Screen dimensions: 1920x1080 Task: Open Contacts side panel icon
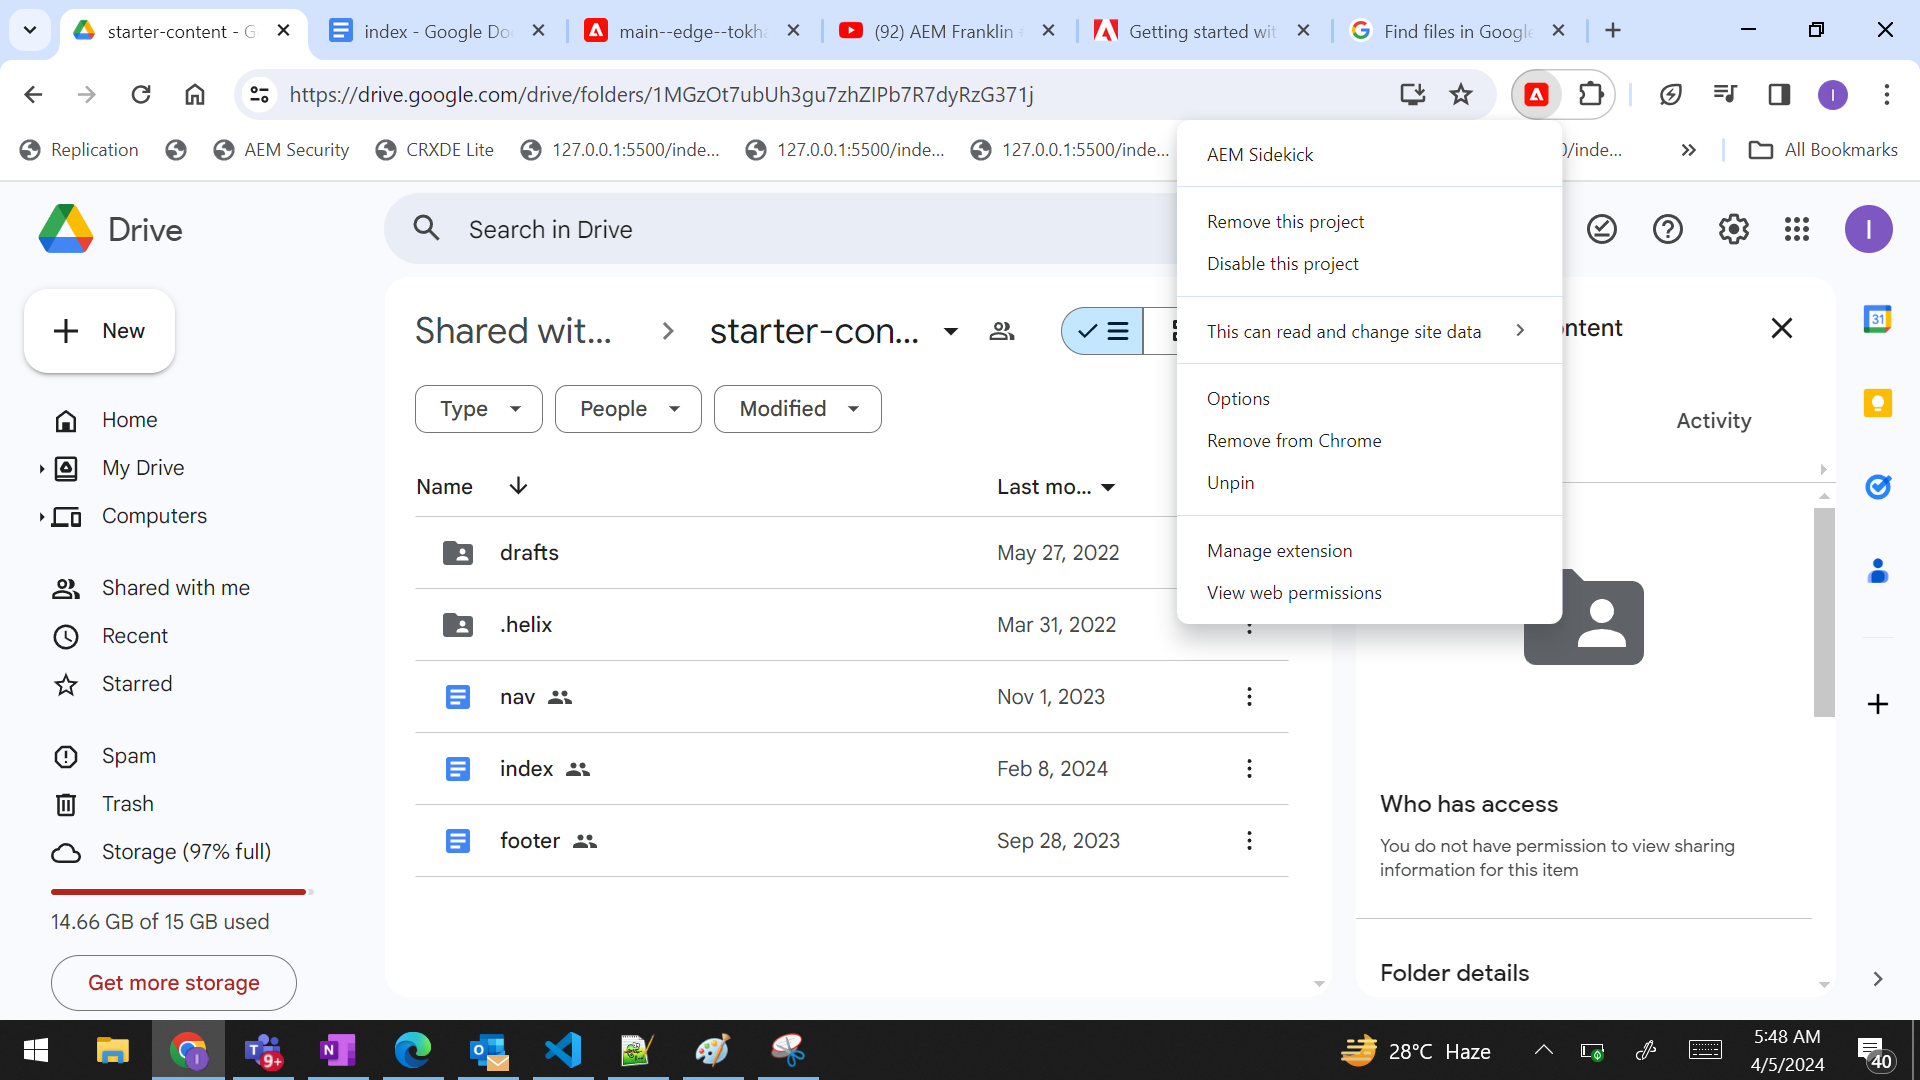1879,571
